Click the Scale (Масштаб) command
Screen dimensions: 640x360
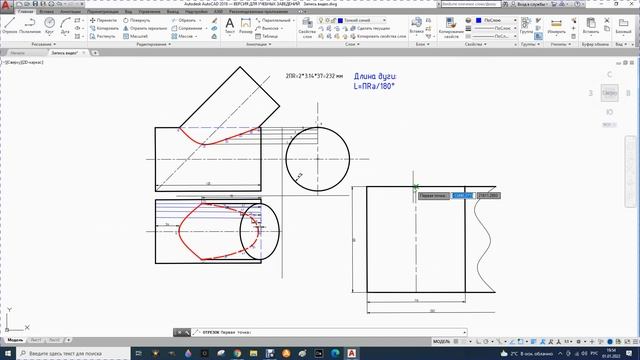[x=136, y=36]
